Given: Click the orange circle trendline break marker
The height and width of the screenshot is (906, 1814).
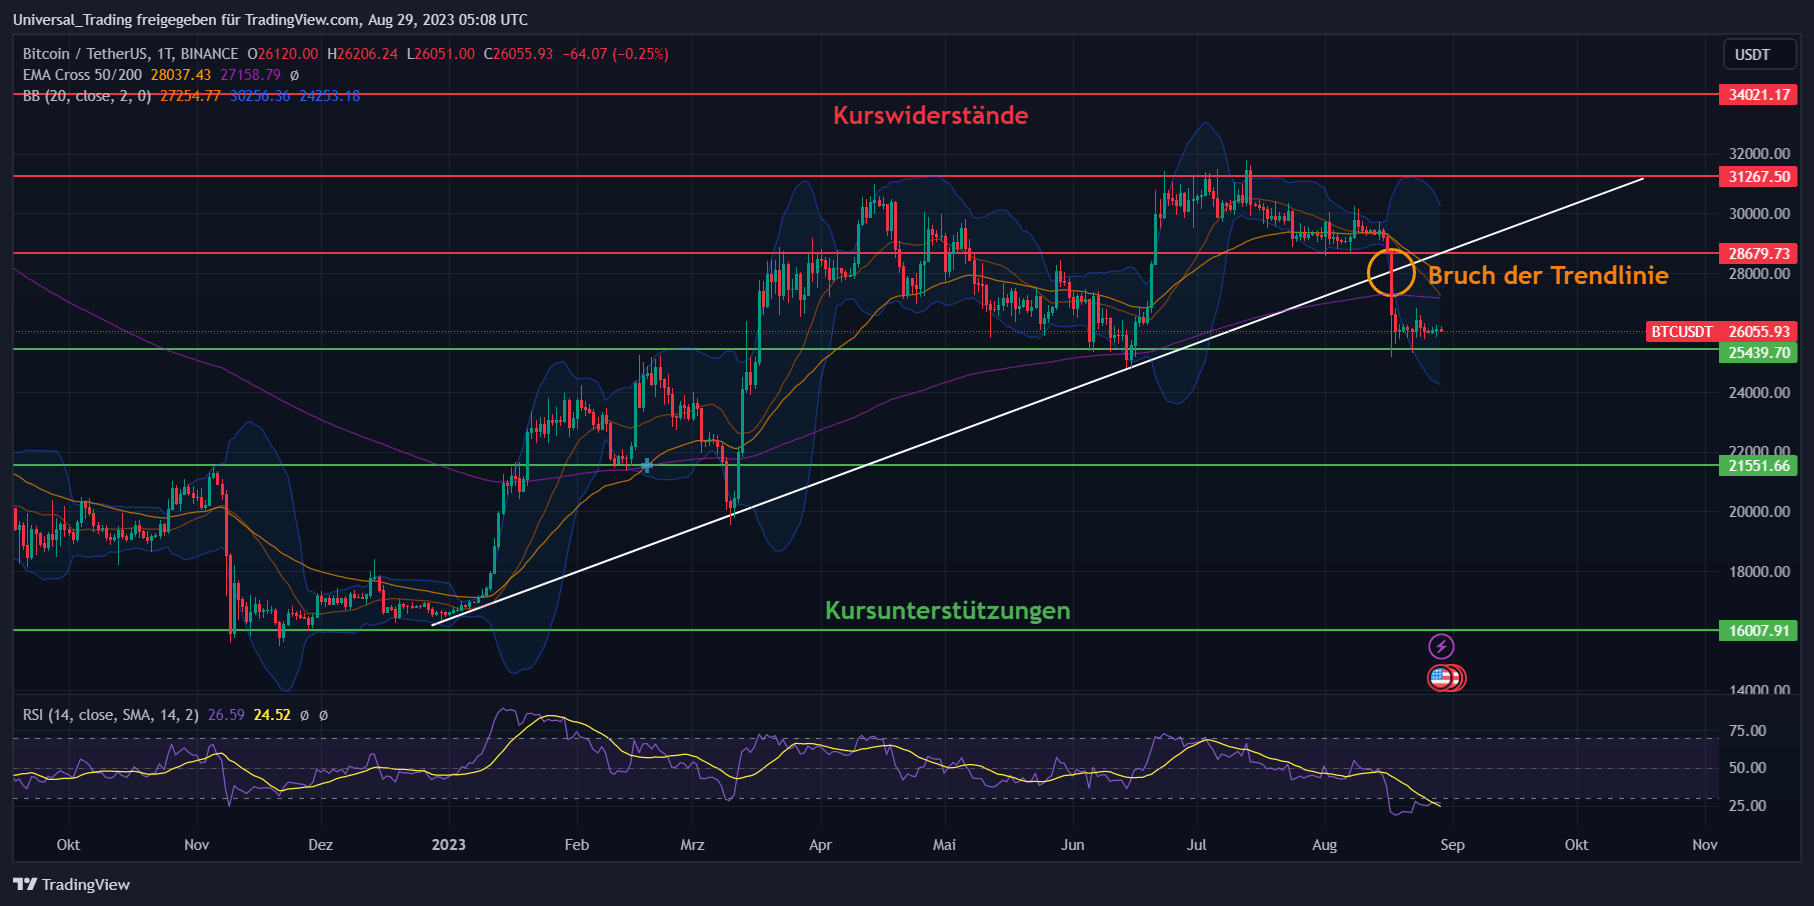Looking at the screenshot, I should [x=1391, y=272].
